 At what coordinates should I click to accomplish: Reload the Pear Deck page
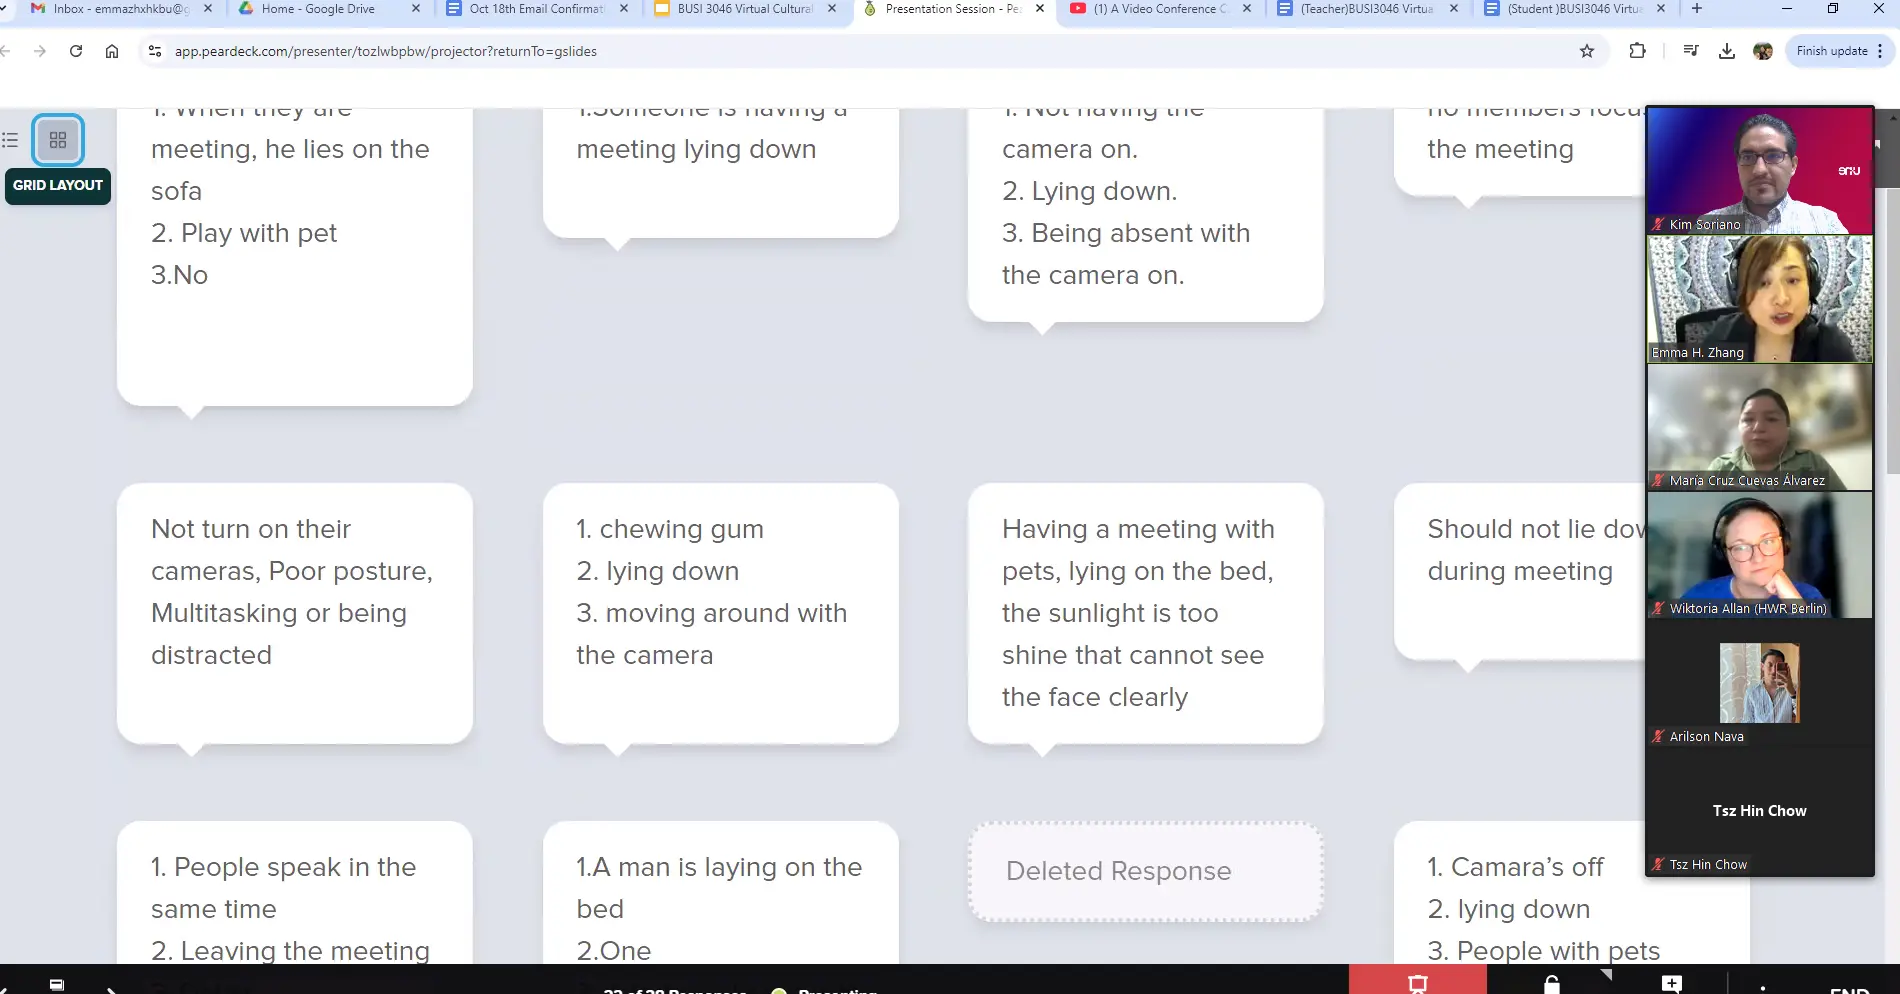point(76,51)
